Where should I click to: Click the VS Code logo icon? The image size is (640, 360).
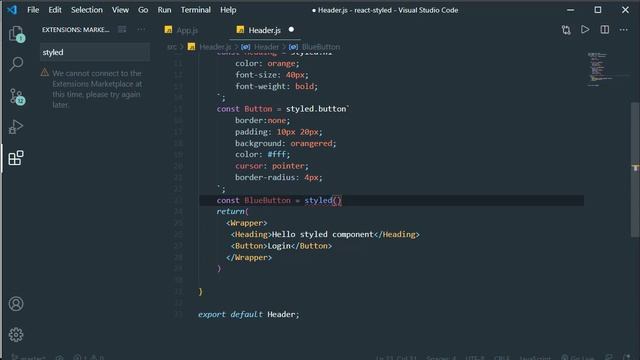(12, 10)
